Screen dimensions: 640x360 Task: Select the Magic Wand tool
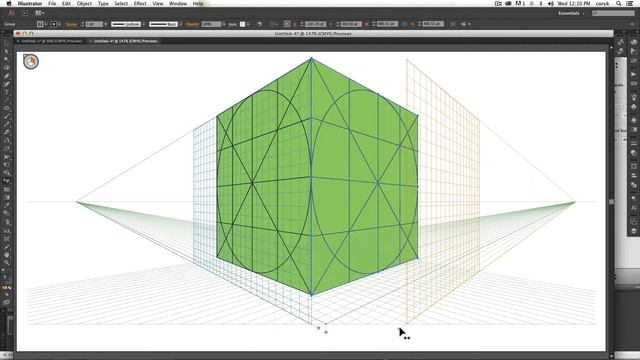point(6,60)
